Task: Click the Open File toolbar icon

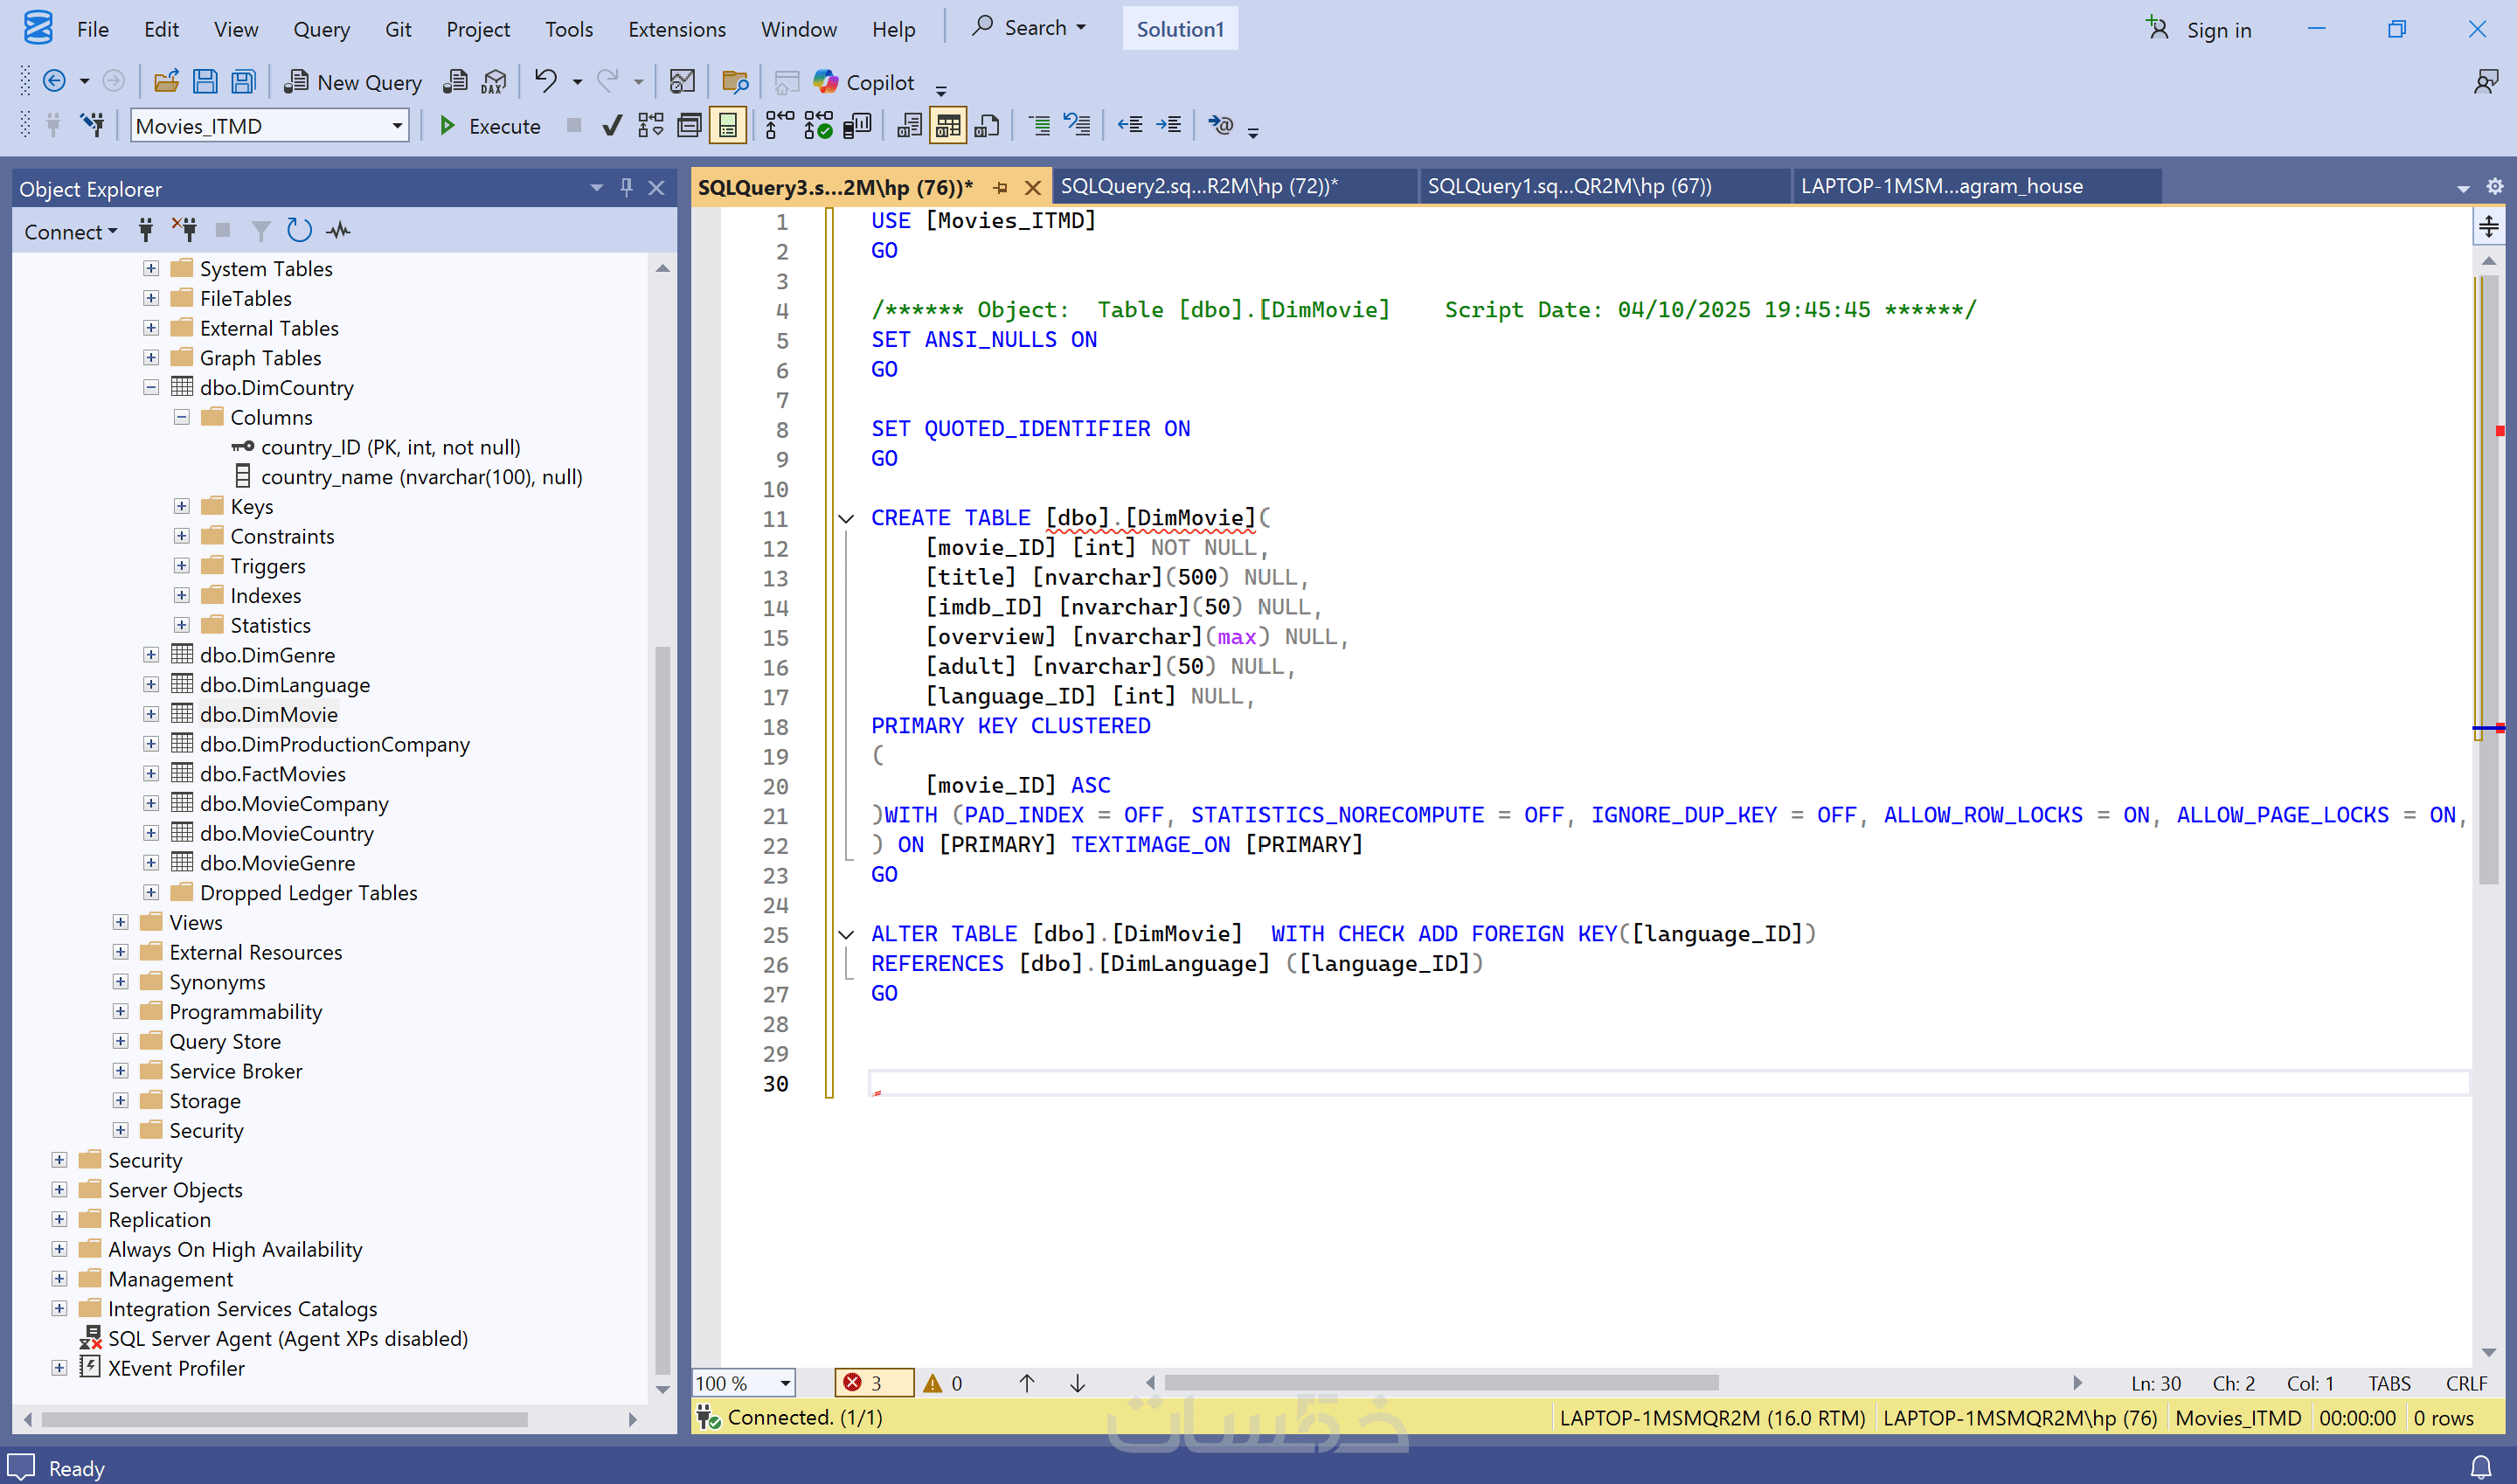Action: [166, 82]
